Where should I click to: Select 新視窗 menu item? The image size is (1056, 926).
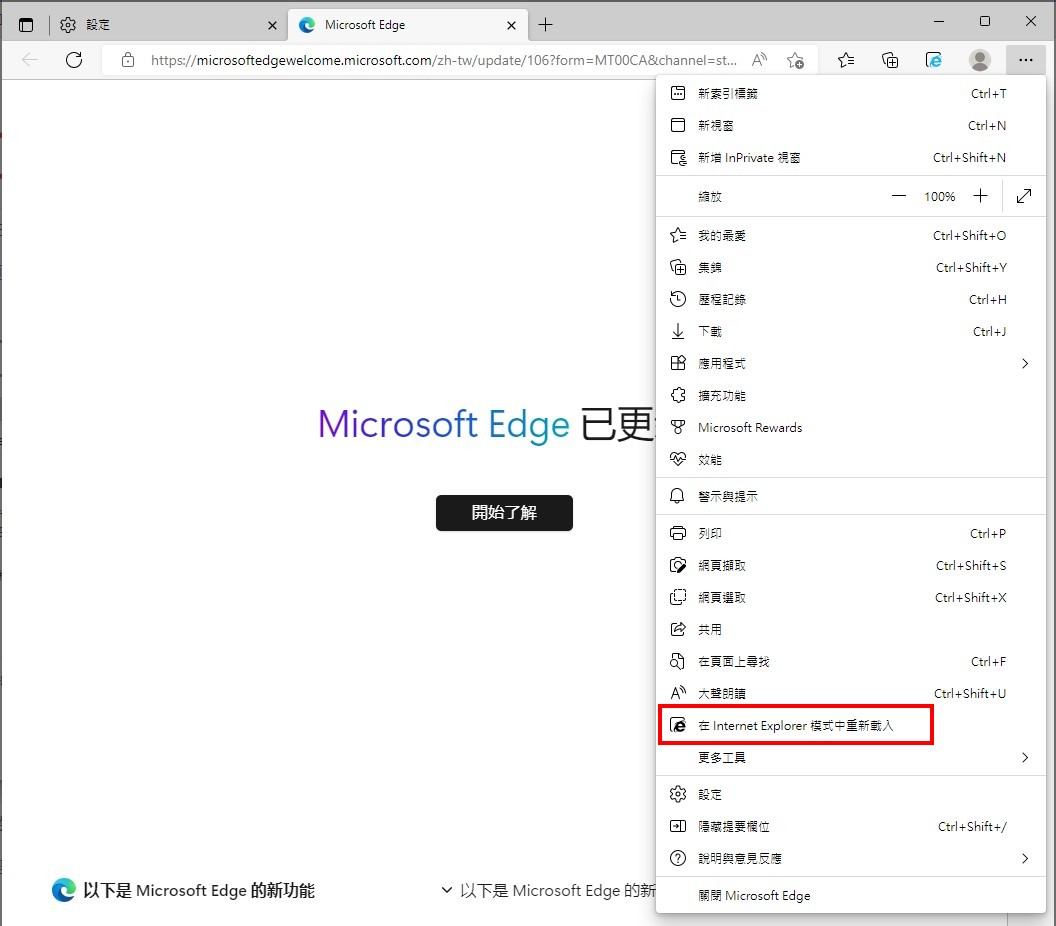click(851, 125)
